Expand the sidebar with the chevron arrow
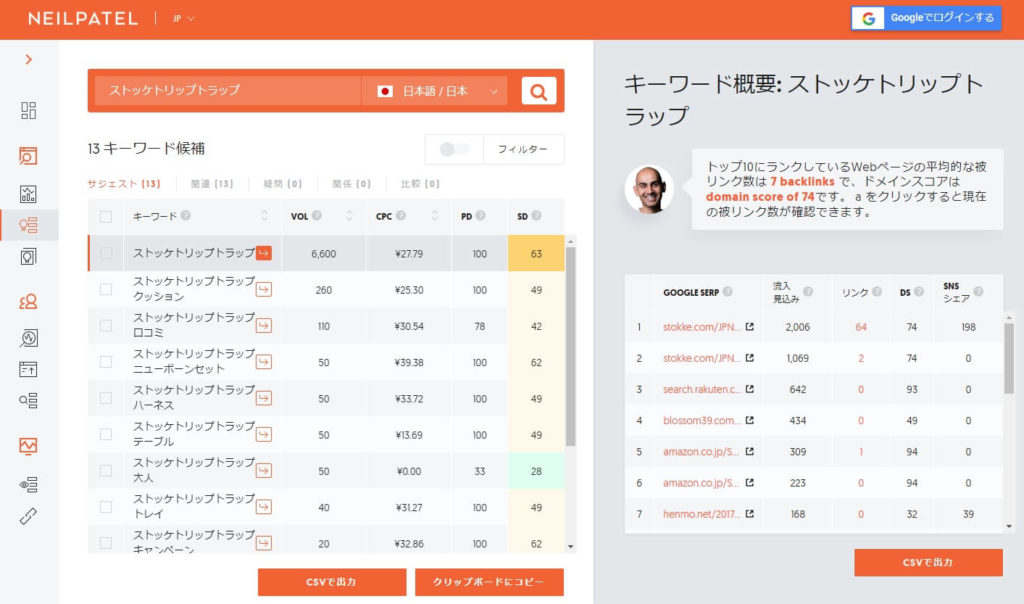Screen dimensions: 1024x604 click(x=28, y=59)
